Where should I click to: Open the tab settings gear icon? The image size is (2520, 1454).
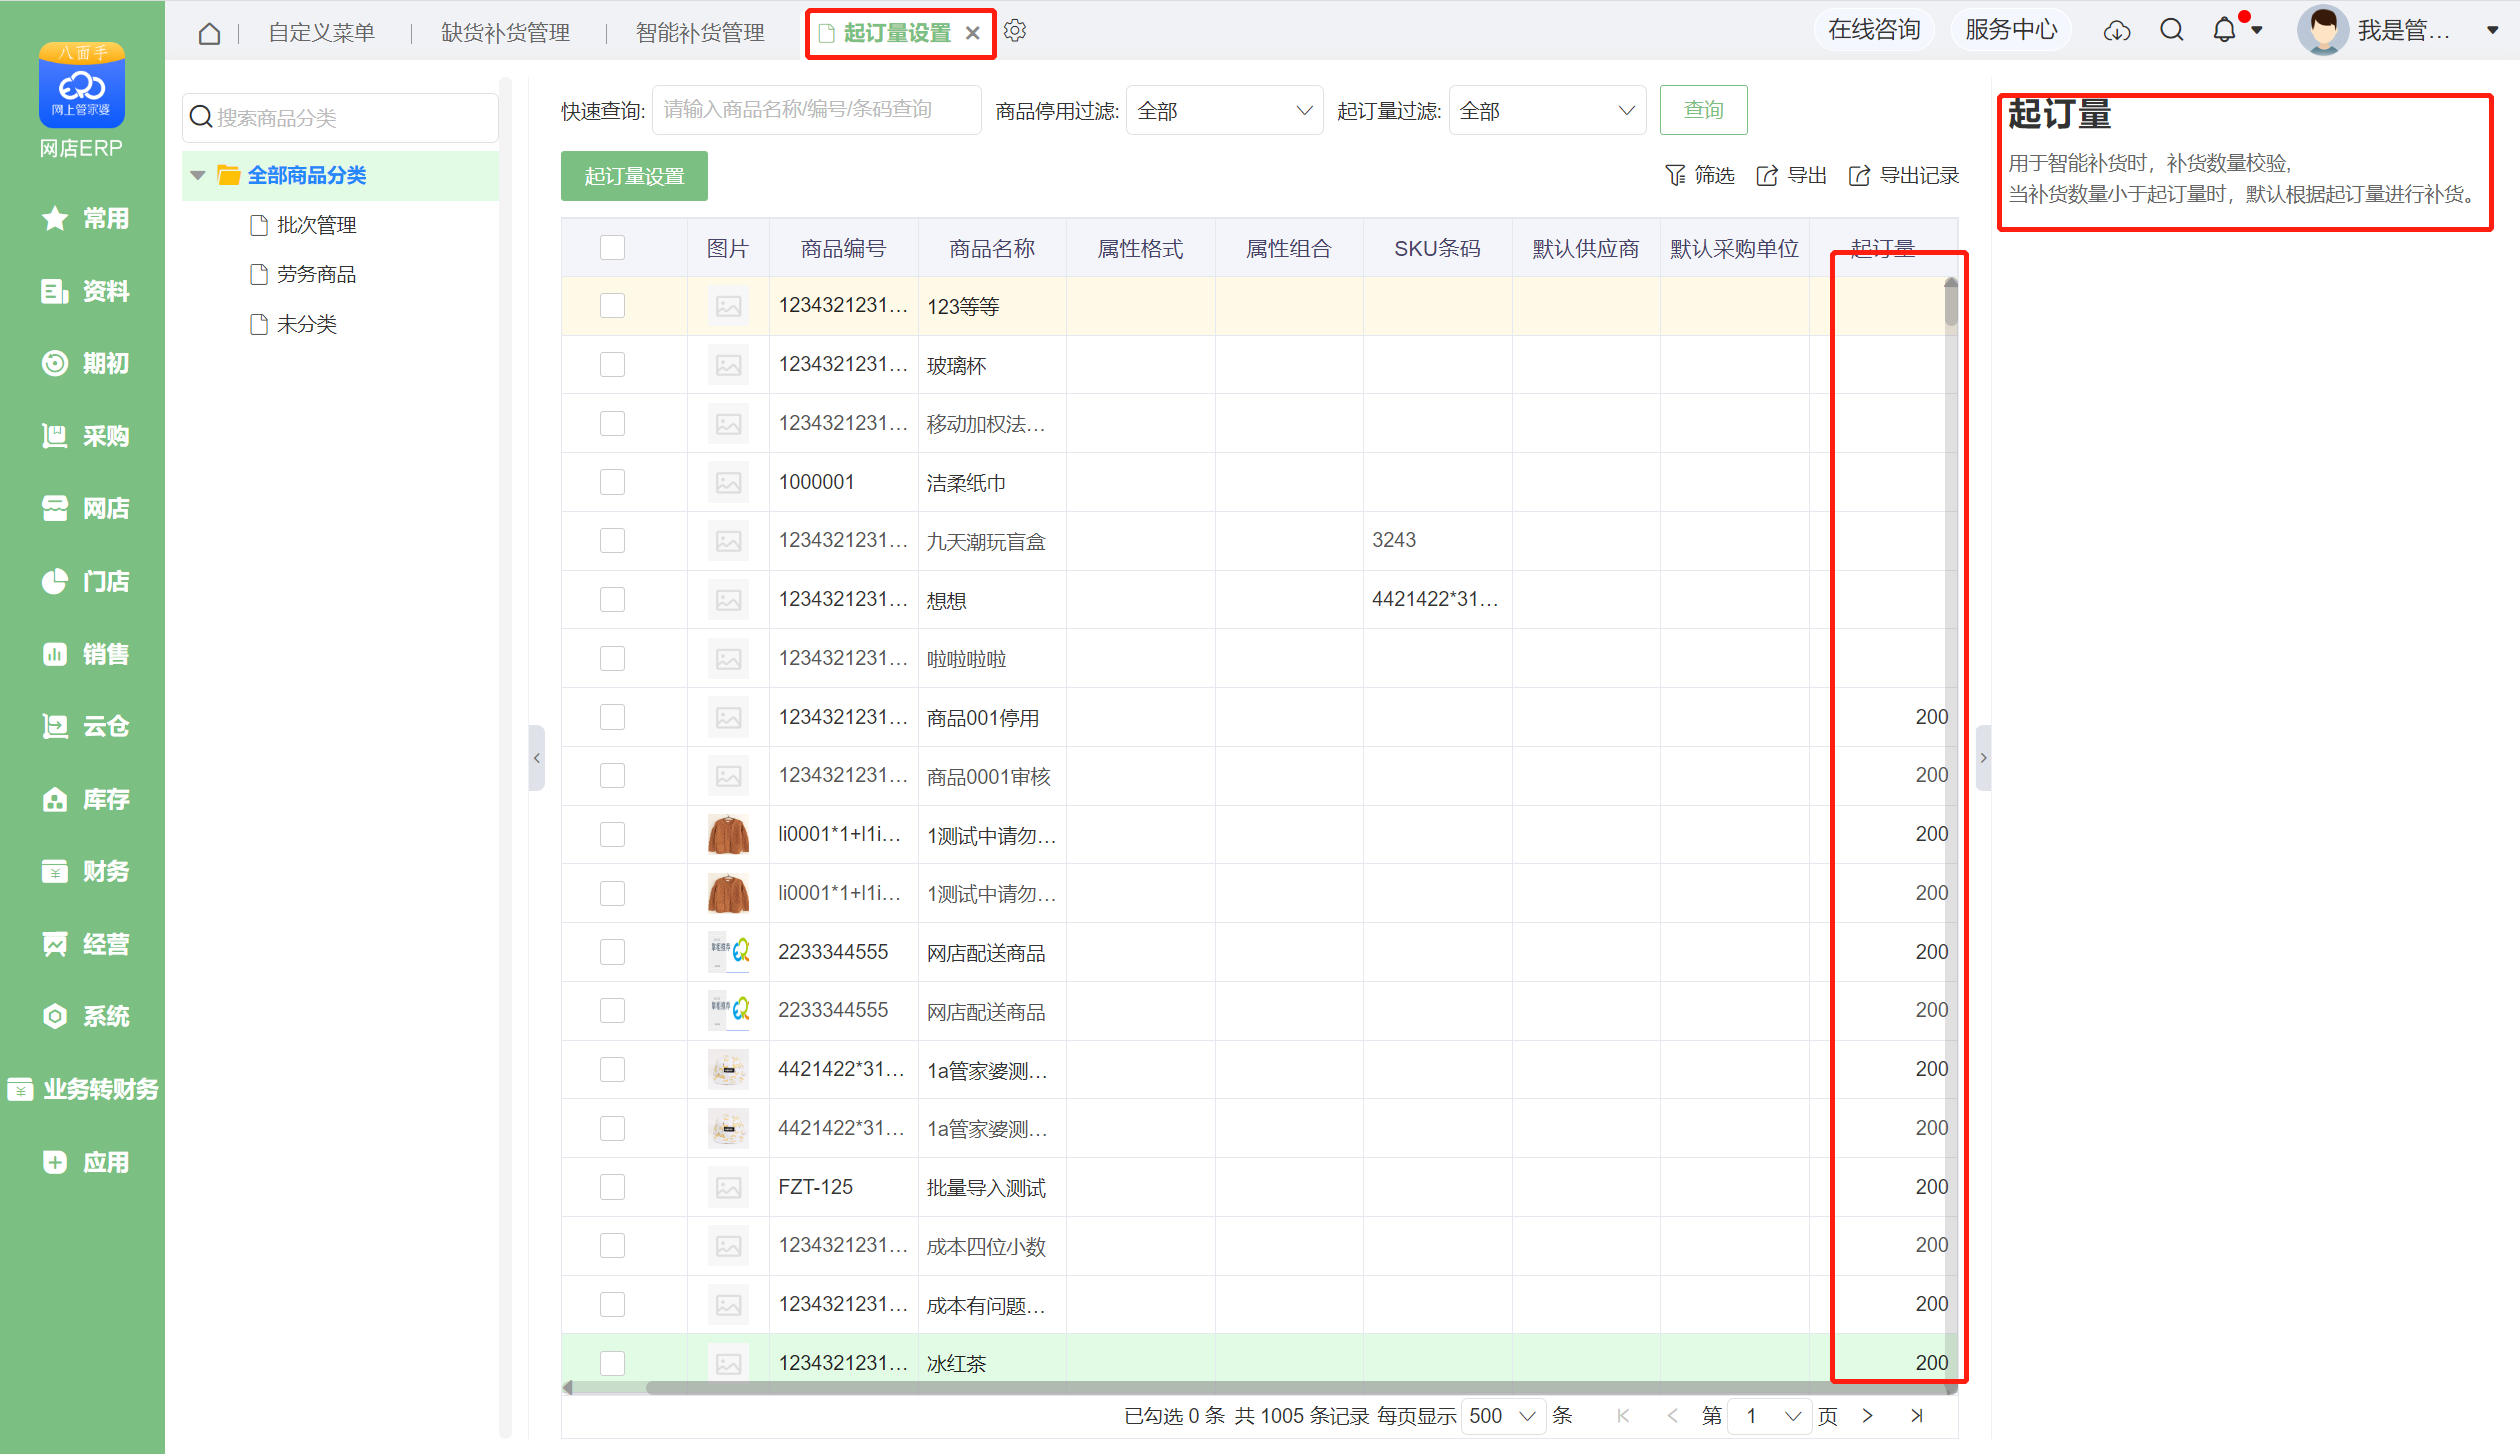1015,31
